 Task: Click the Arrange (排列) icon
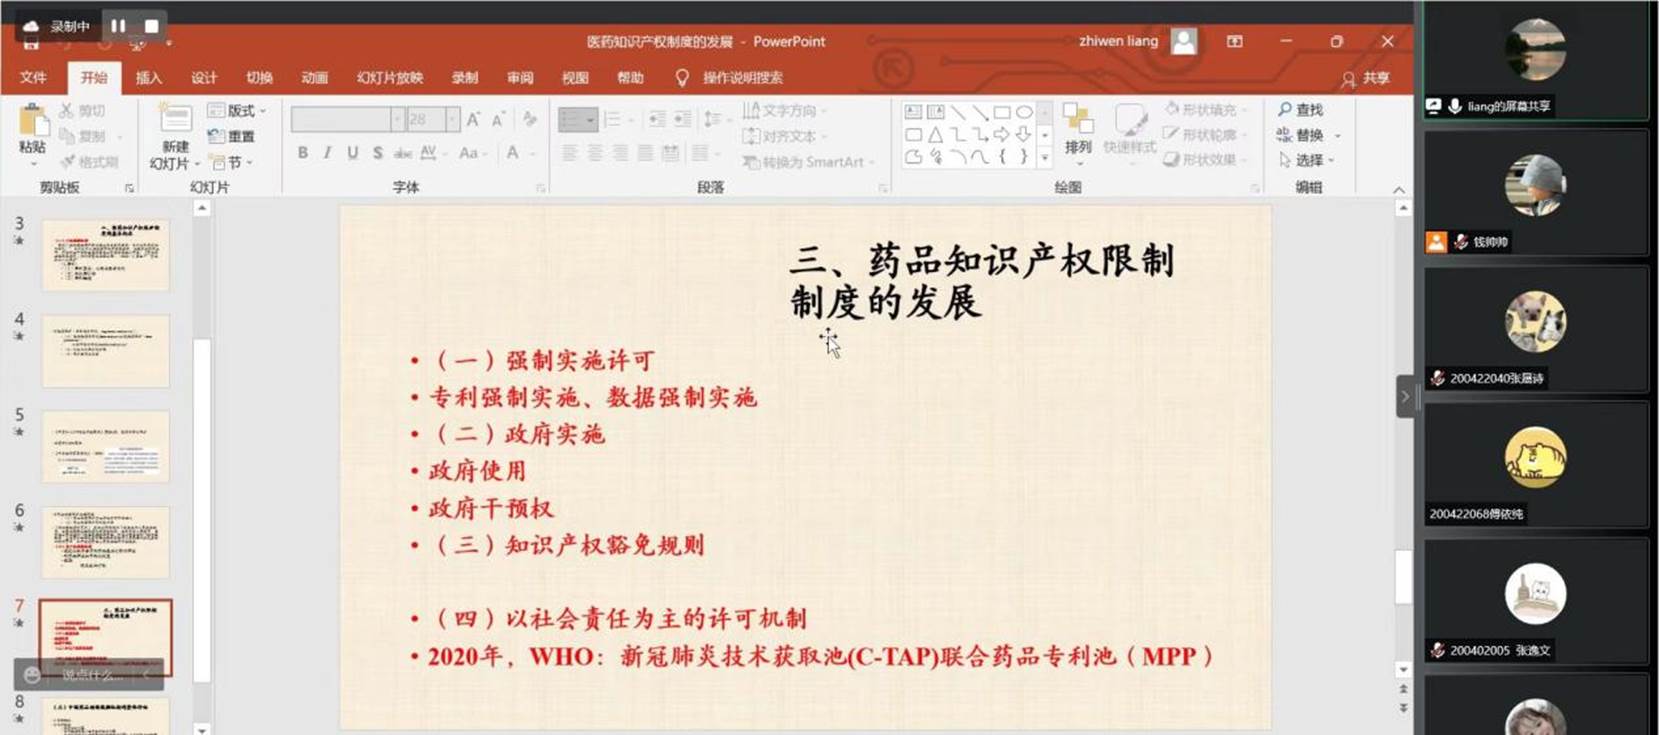tap(1077, 124)
